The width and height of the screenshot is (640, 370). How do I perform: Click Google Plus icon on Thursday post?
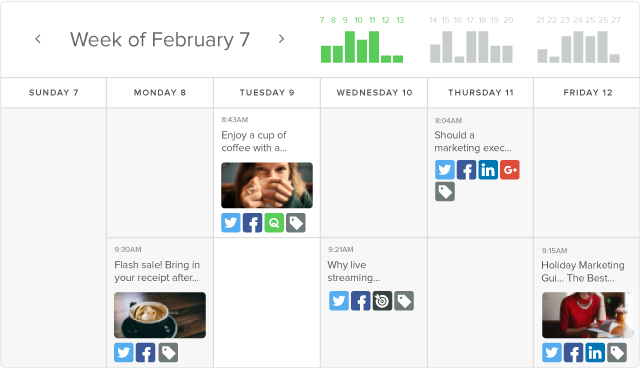pyautogui.click(x=510, y=170)
